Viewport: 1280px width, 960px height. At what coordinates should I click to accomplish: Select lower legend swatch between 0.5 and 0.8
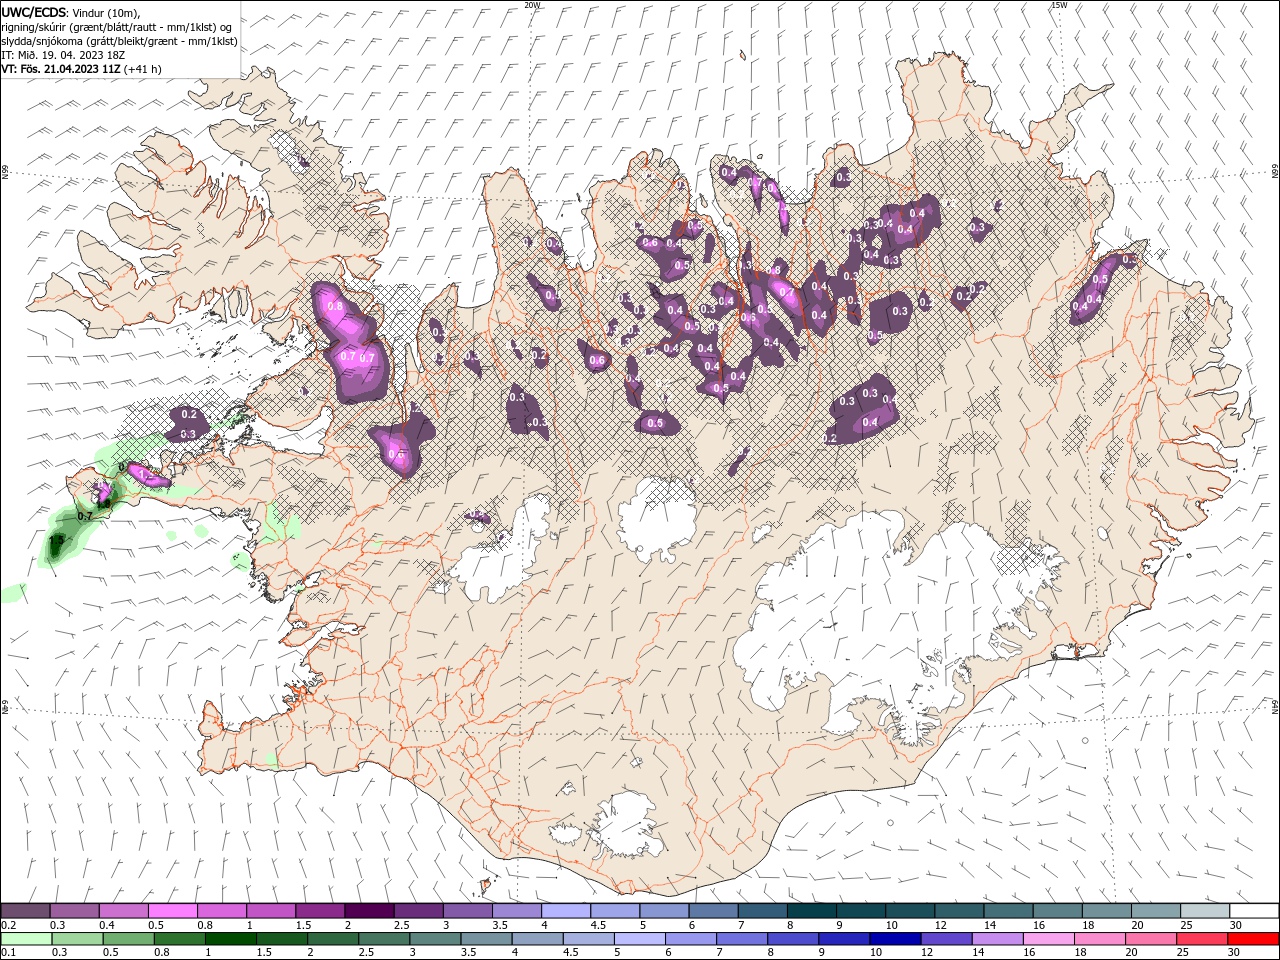pyautogui.click(x=128, y=939)
